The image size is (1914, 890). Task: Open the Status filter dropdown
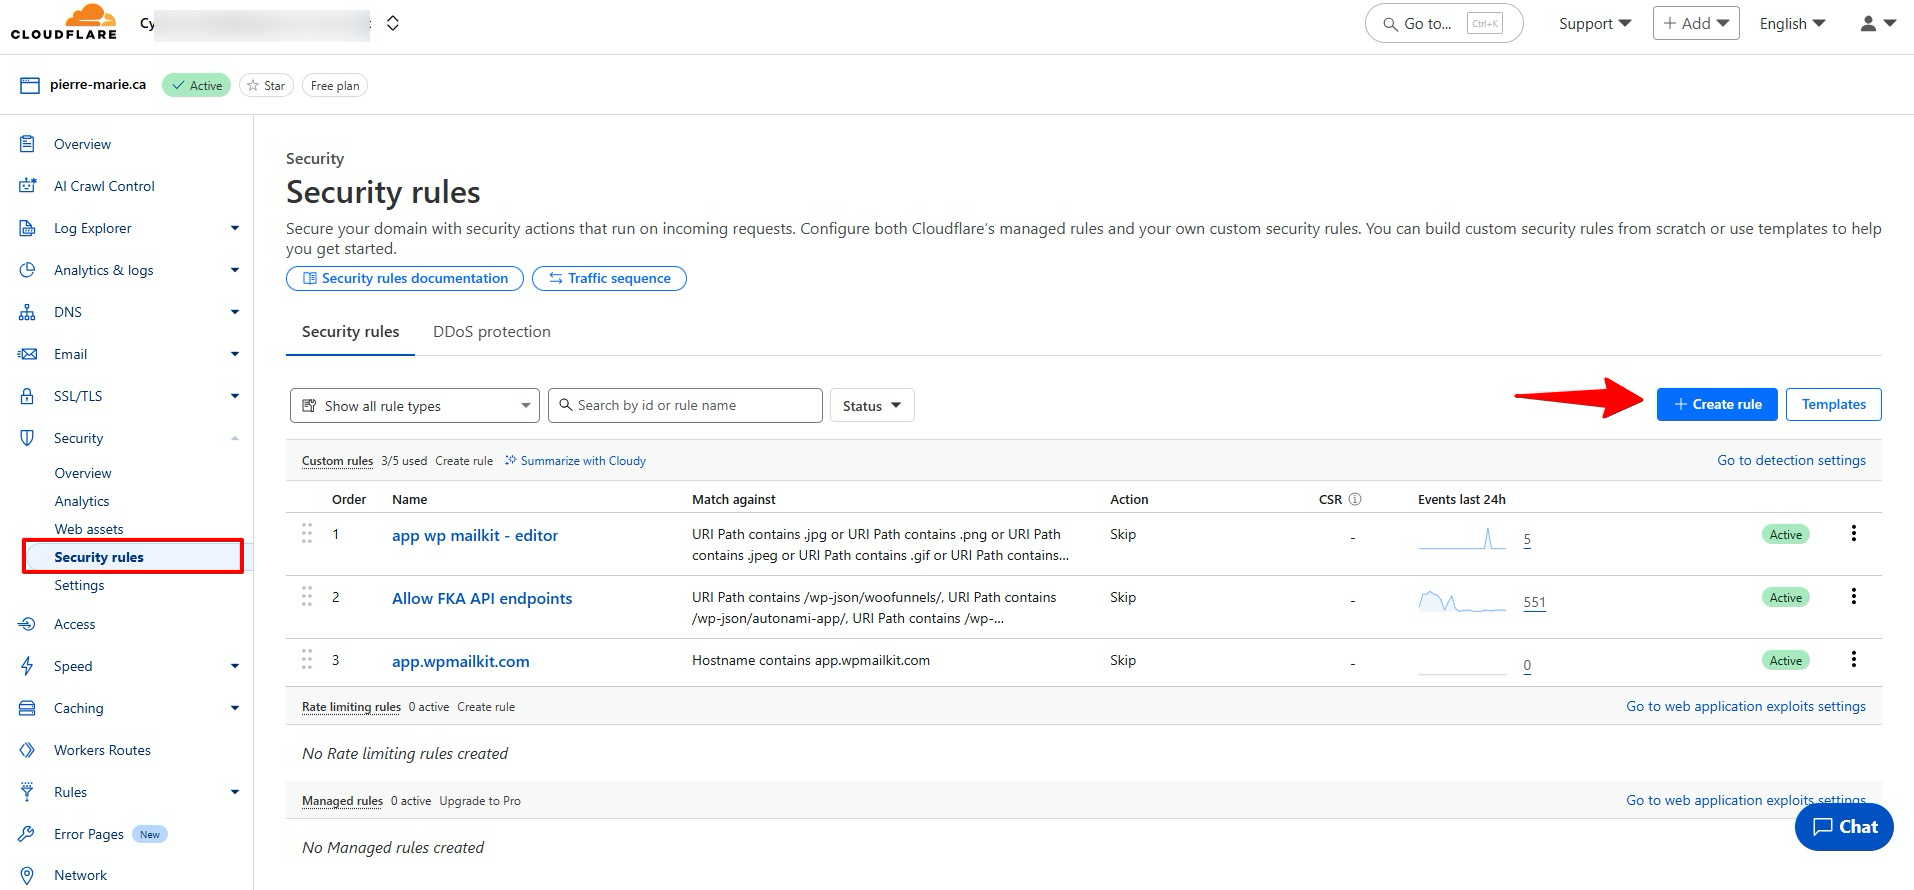[x=871, y=406]
